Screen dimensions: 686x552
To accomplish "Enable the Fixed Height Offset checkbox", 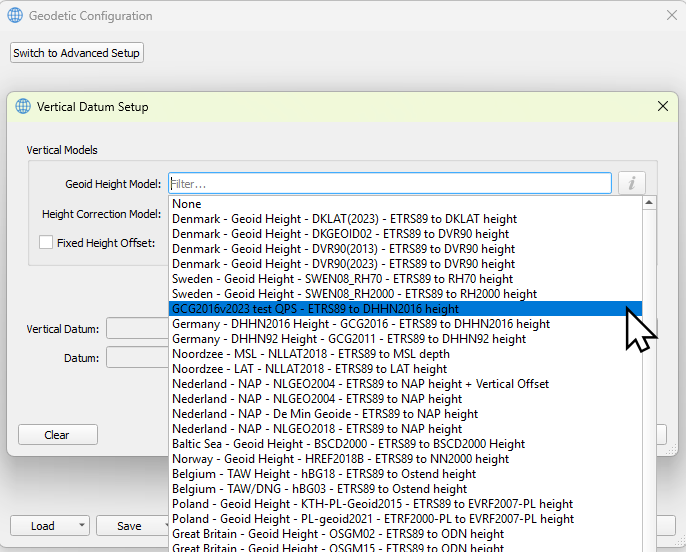I will [x=46, y=242].
